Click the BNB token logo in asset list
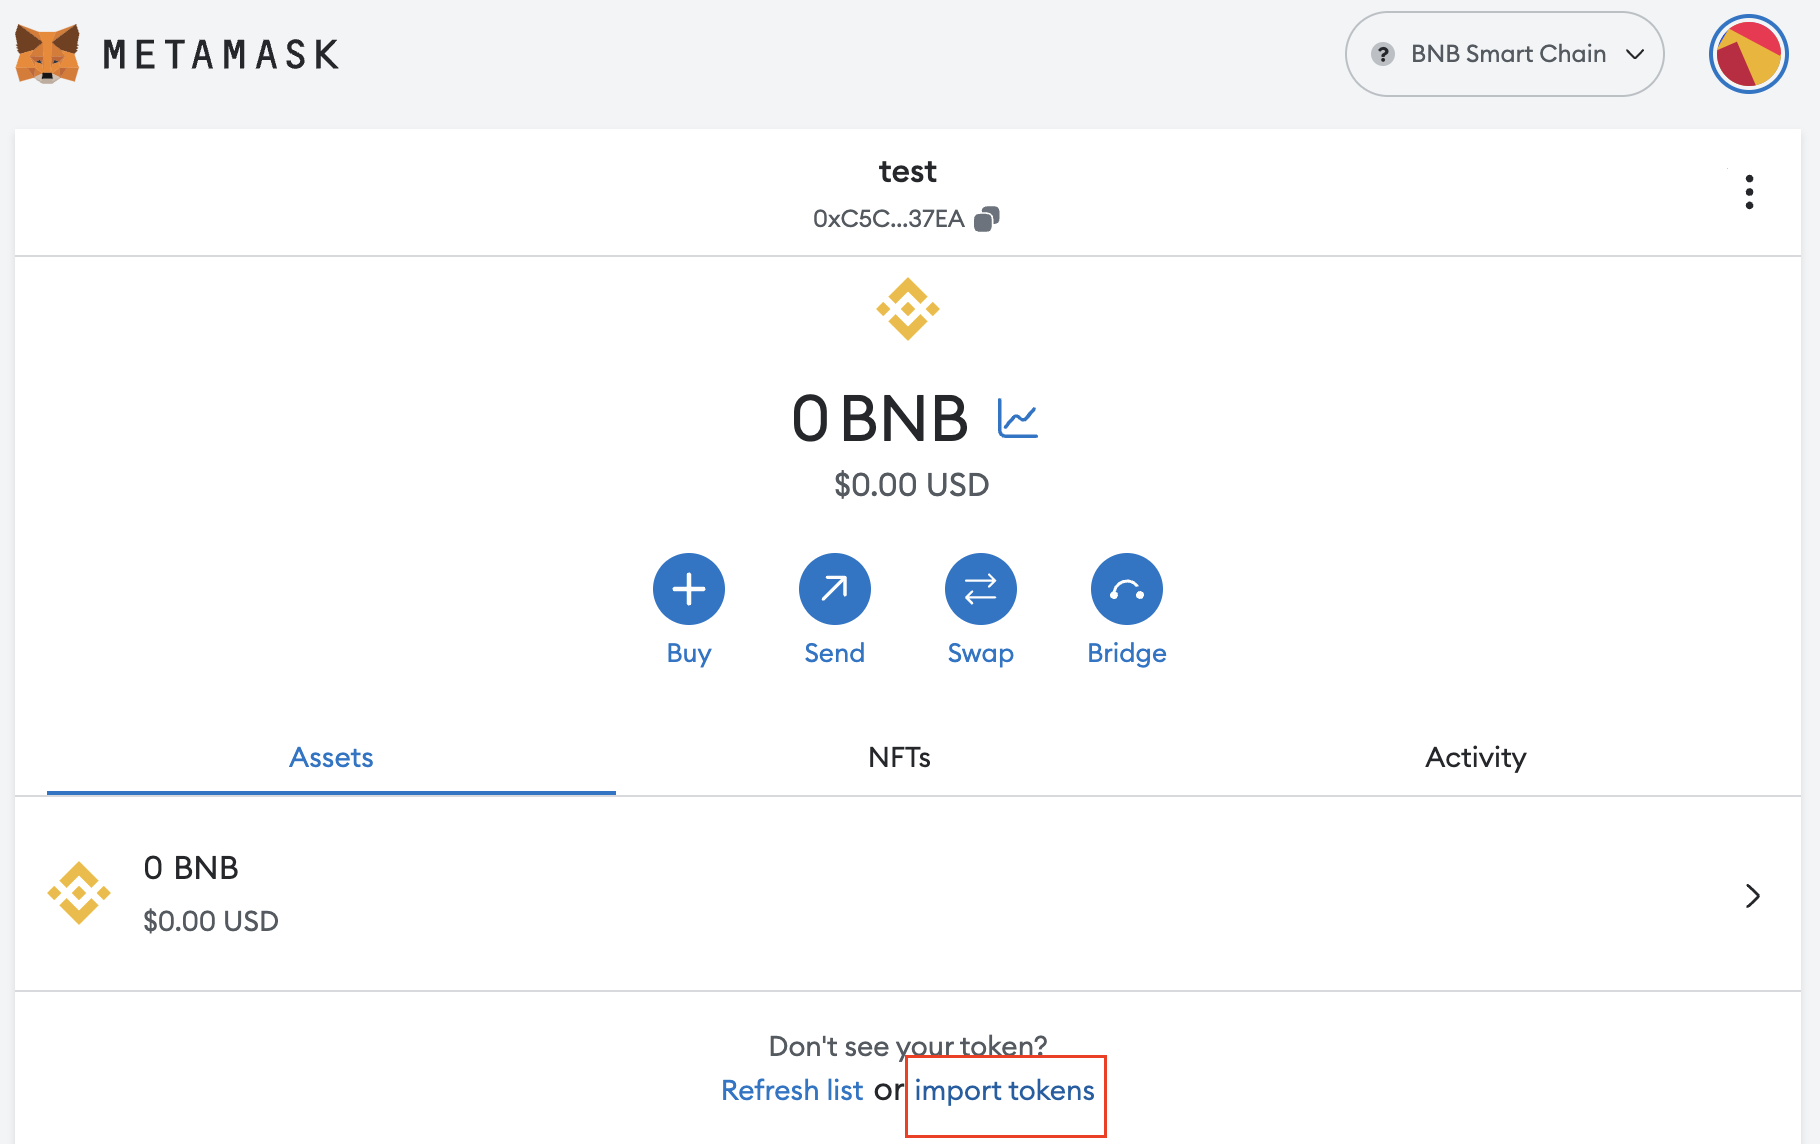The image size is (1820, 1144). point(79,893)
